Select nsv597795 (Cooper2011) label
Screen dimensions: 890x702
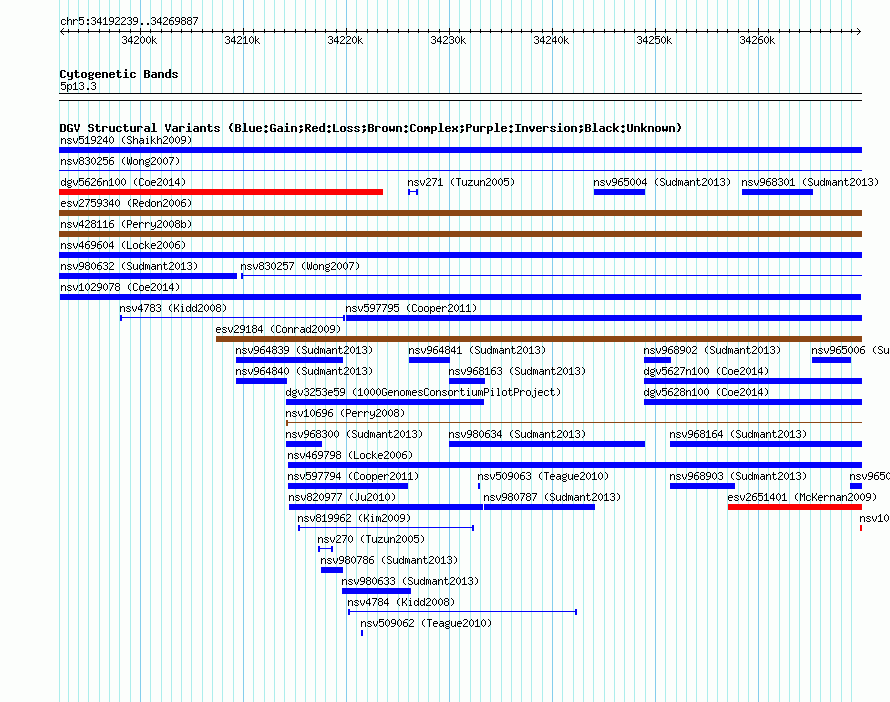411,308
